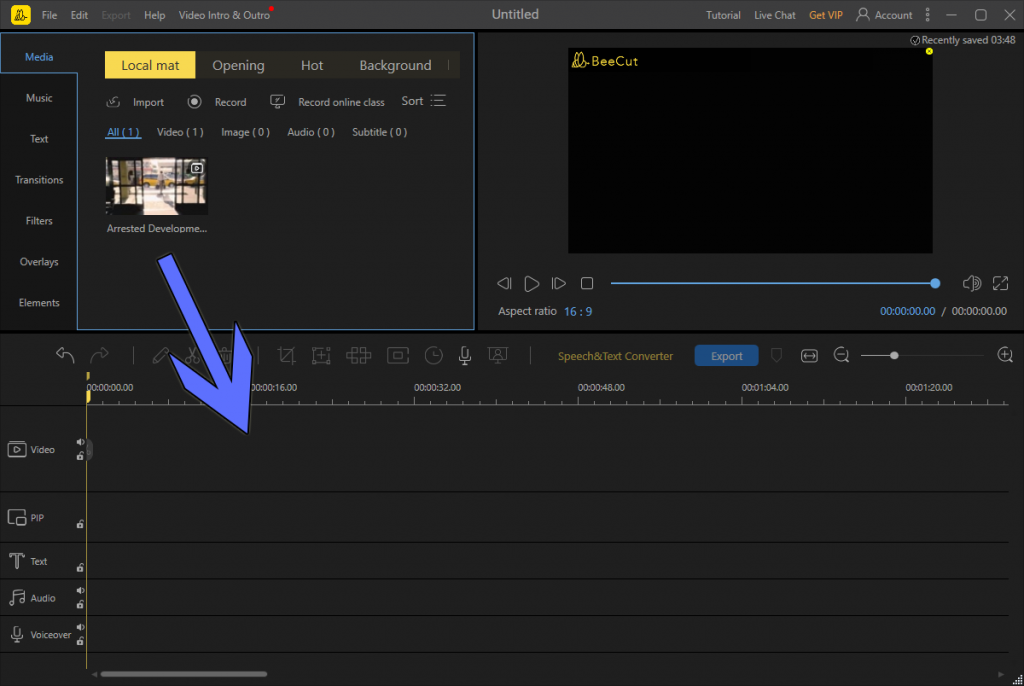Open the Account menu
Image resolution: width=1024 pixels, height=686 pixels.
pyautogui.click(x=884, y=14)
